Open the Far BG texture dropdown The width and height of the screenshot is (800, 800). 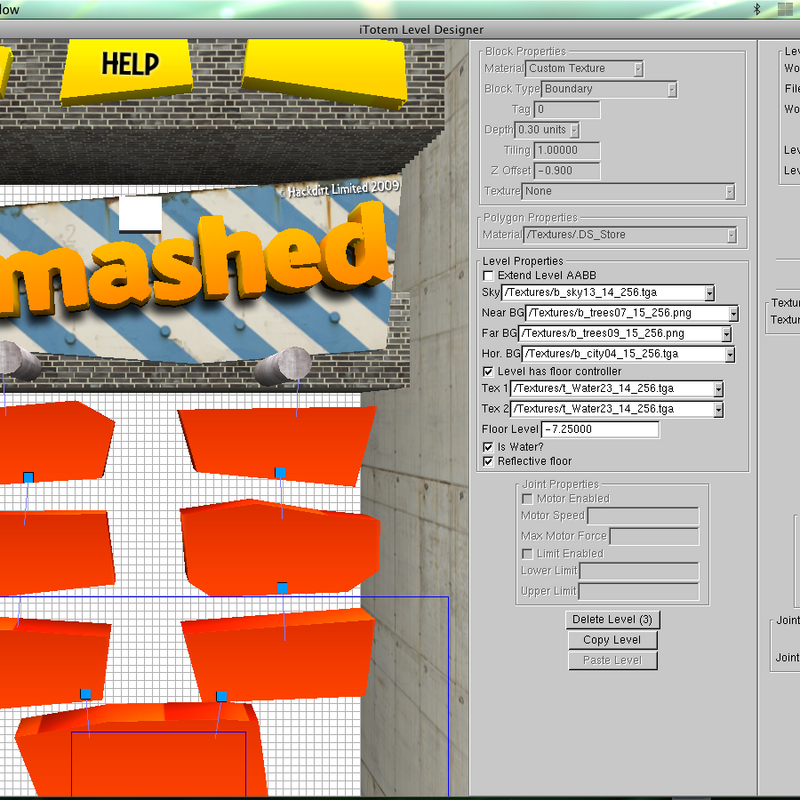point(624,333)
